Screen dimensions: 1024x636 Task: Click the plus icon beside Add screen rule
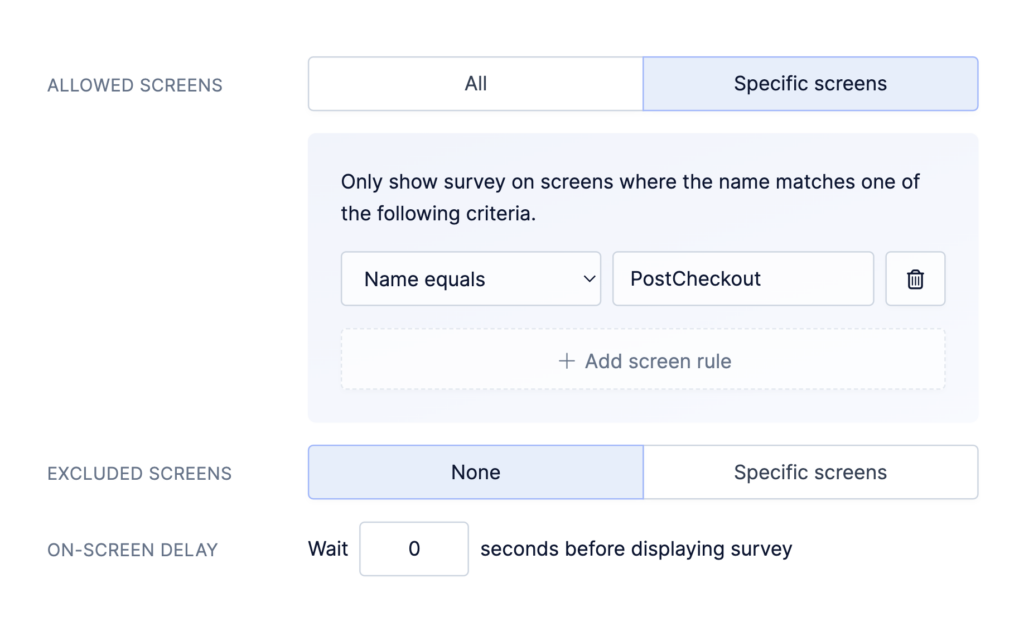(566, 361)
